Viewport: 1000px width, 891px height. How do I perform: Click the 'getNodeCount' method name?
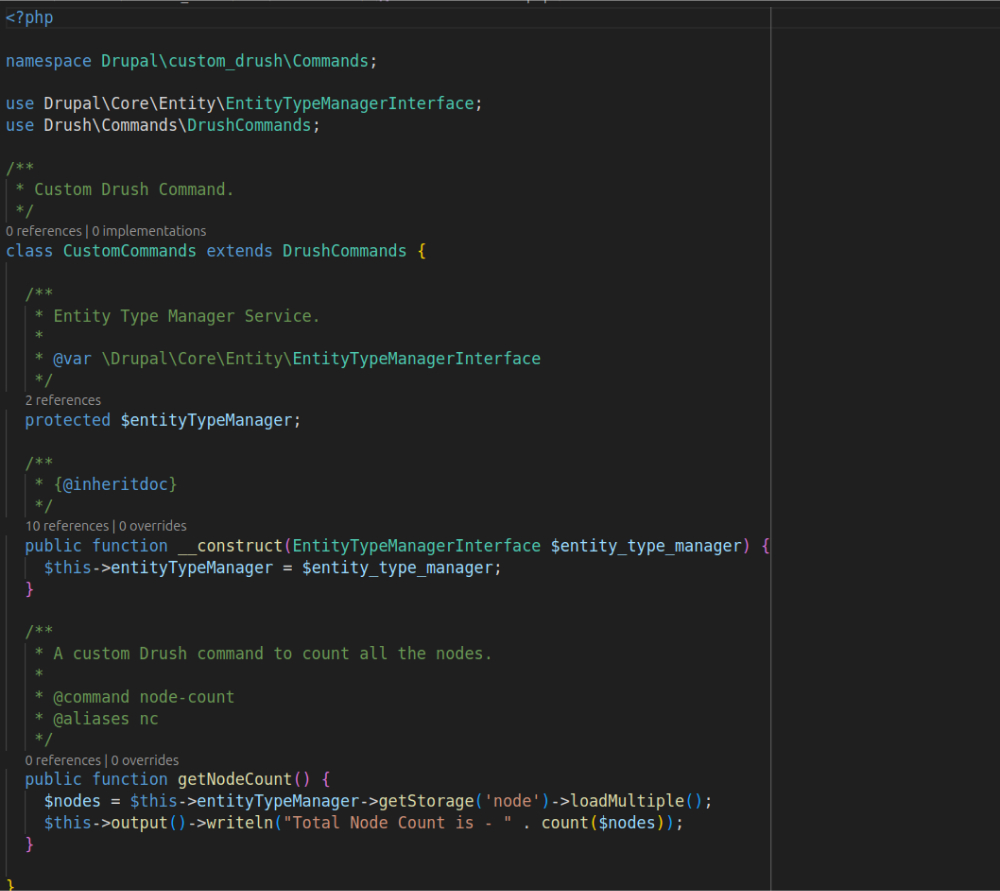click(235, 779)
